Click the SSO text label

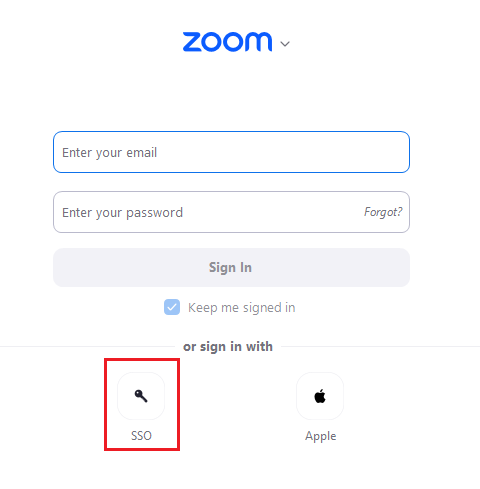(141, 436)
